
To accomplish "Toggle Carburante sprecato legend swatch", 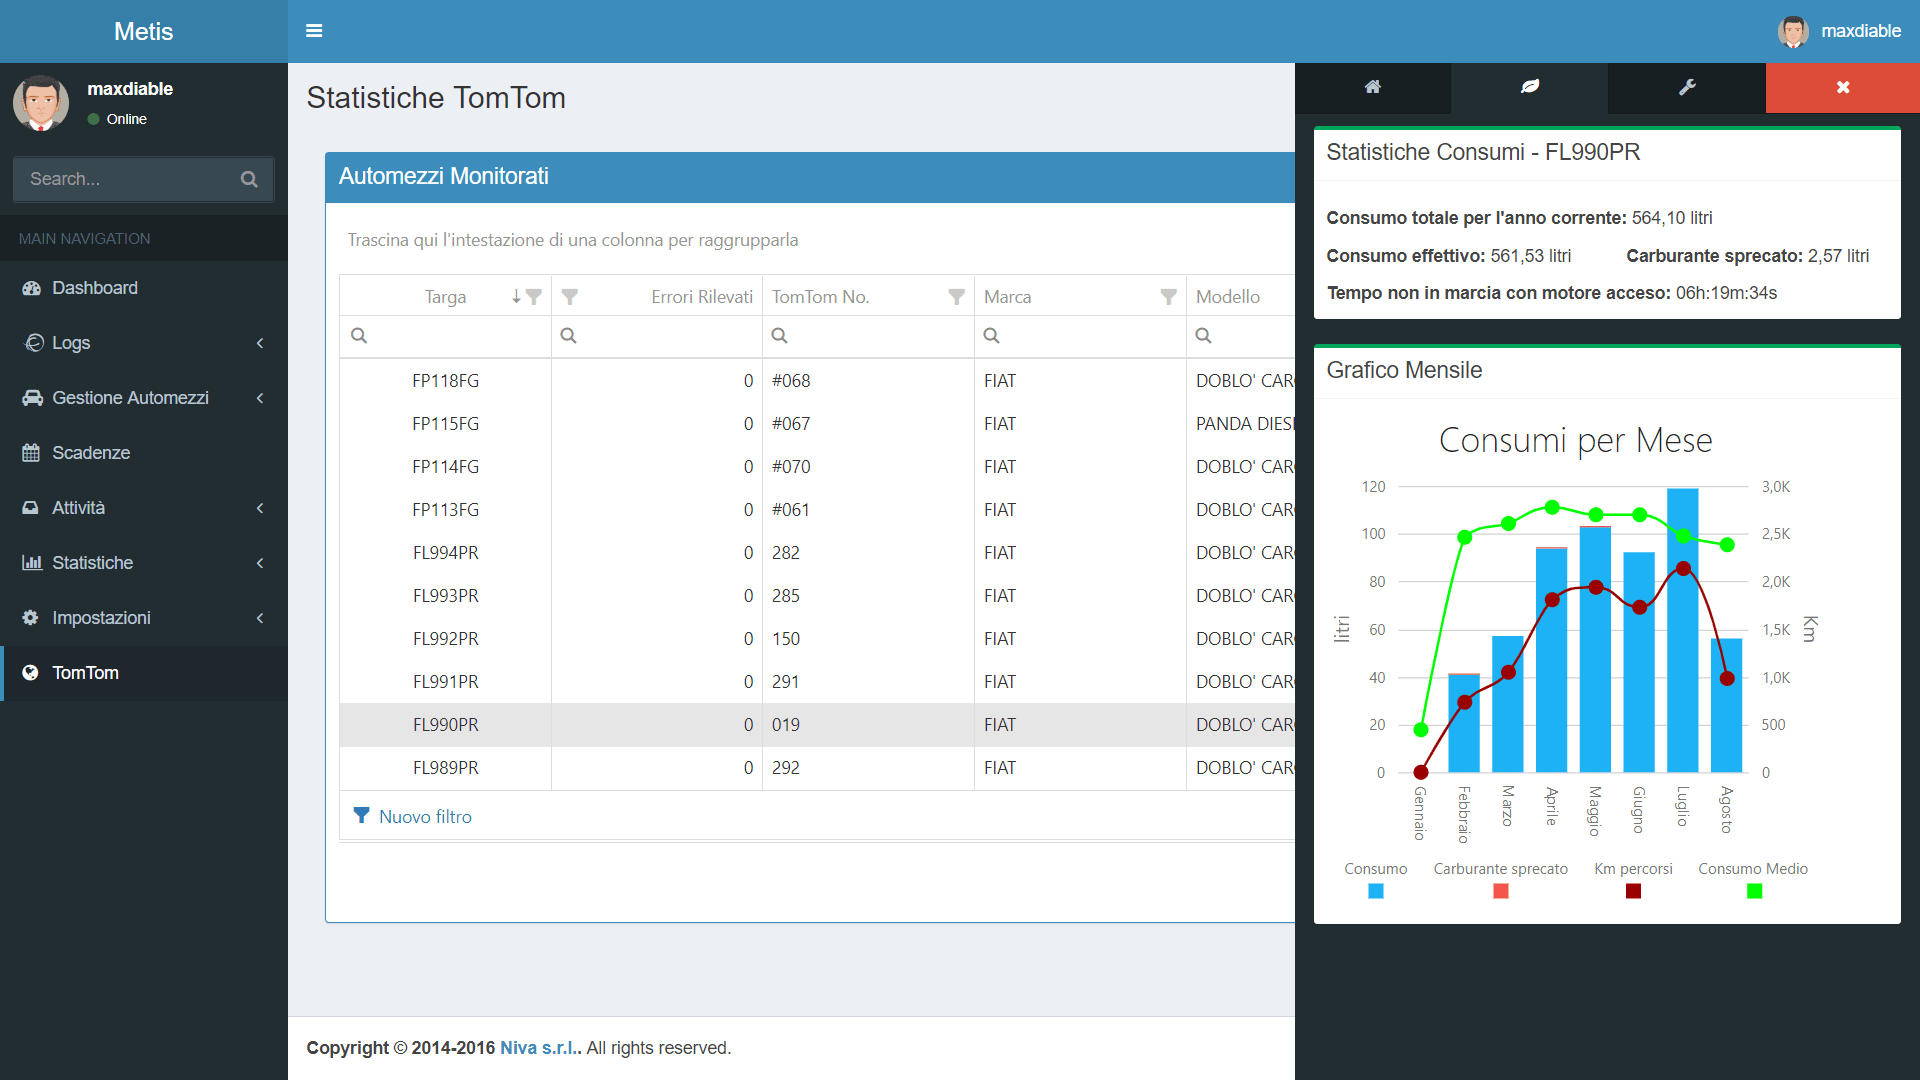I will pos(1500,891).
